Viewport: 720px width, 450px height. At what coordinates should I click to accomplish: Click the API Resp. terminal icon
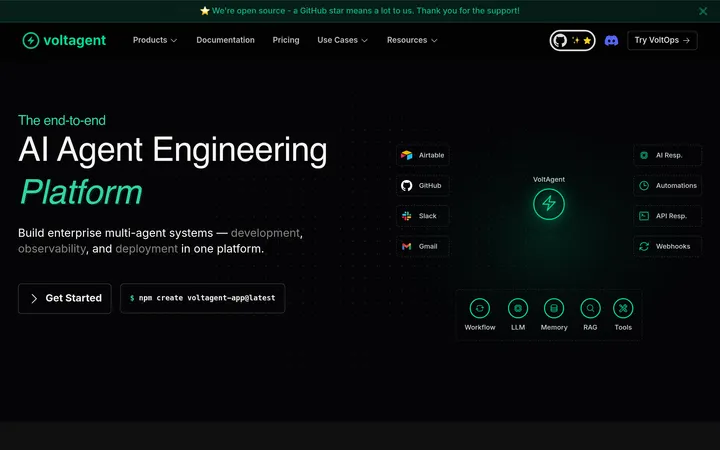click(644, 216)
